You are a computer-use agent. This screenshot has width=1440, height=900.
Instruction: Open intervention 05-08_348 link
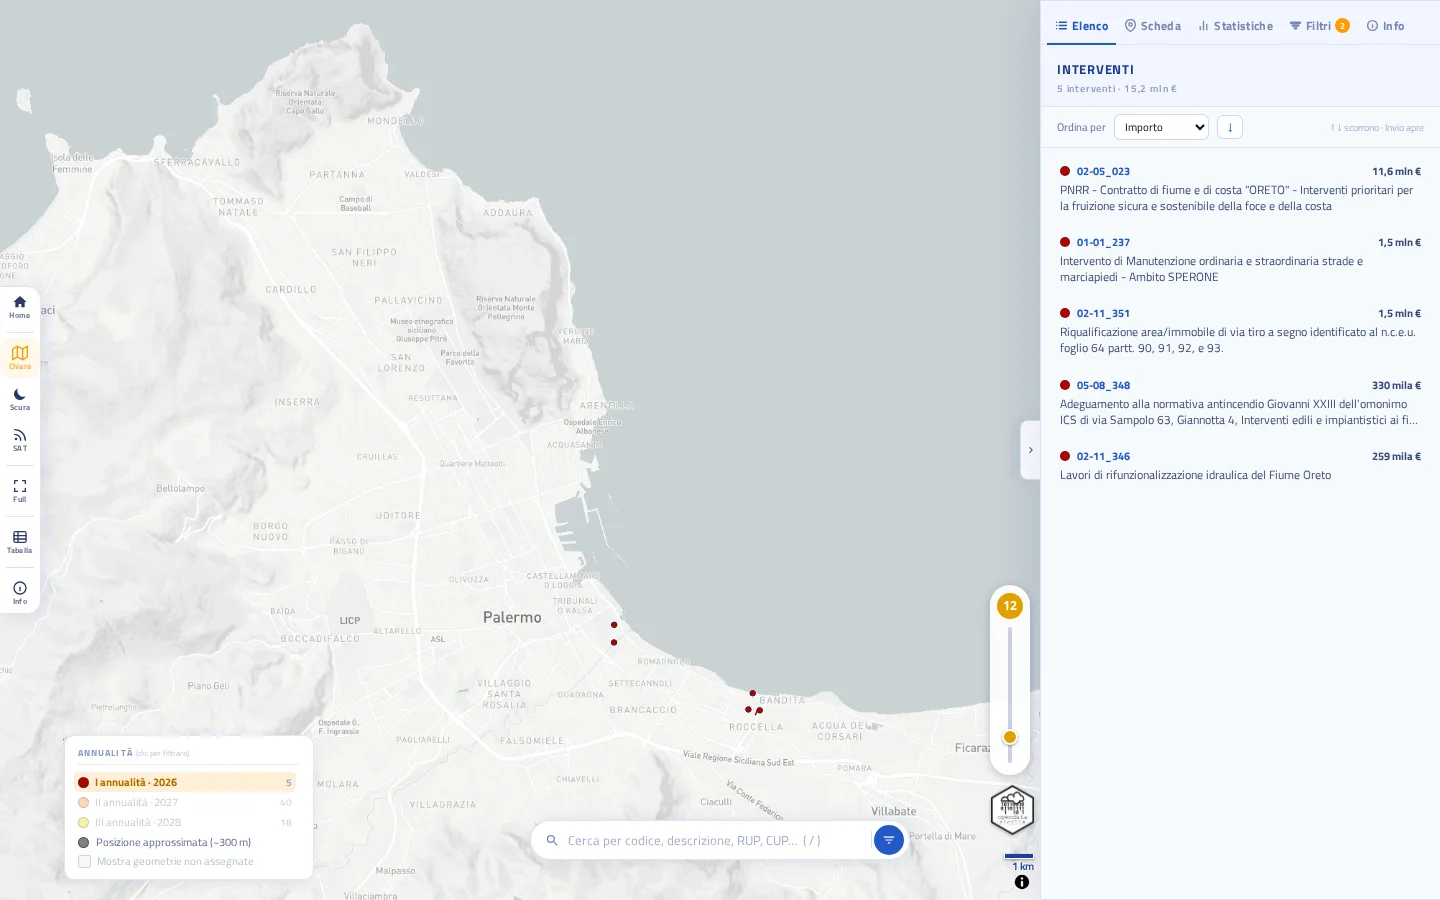click(1103, 386)
